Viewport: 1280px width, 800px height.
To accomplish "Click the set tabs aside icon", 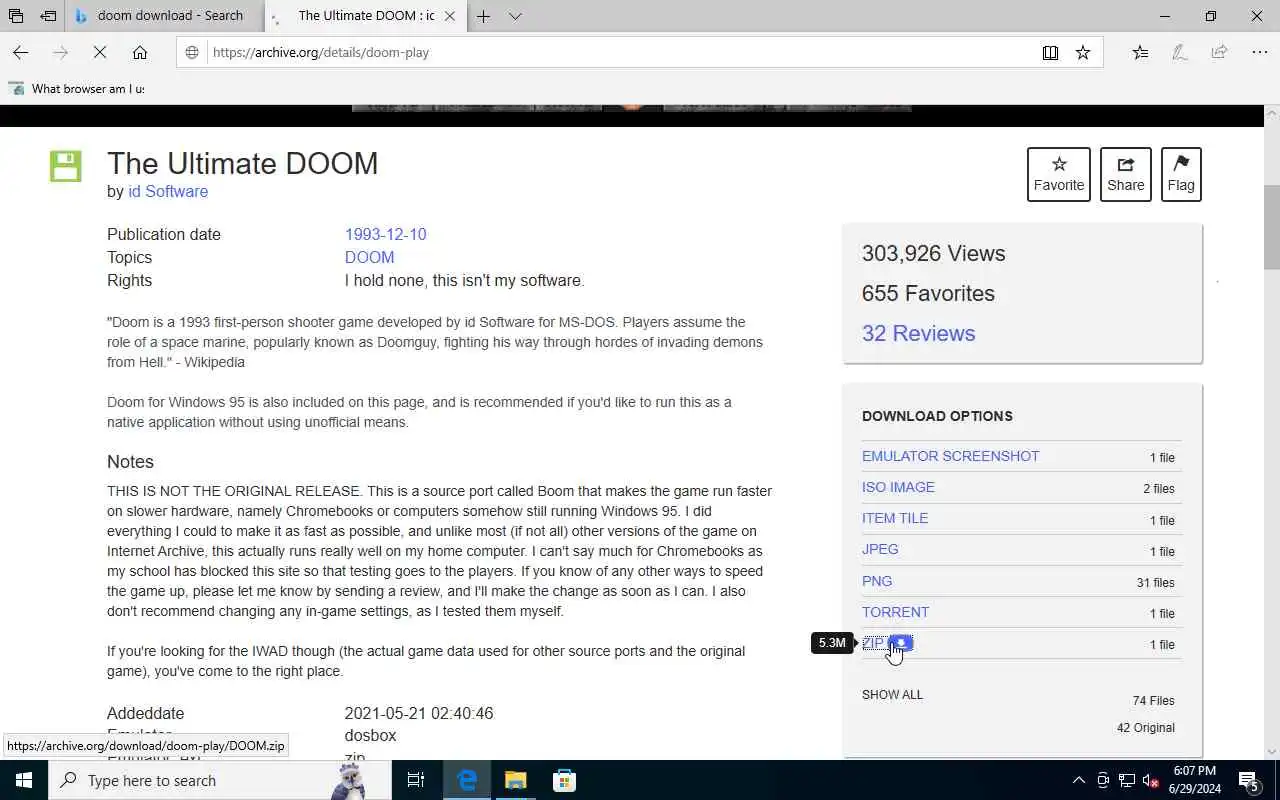I will tap(48, 16).
